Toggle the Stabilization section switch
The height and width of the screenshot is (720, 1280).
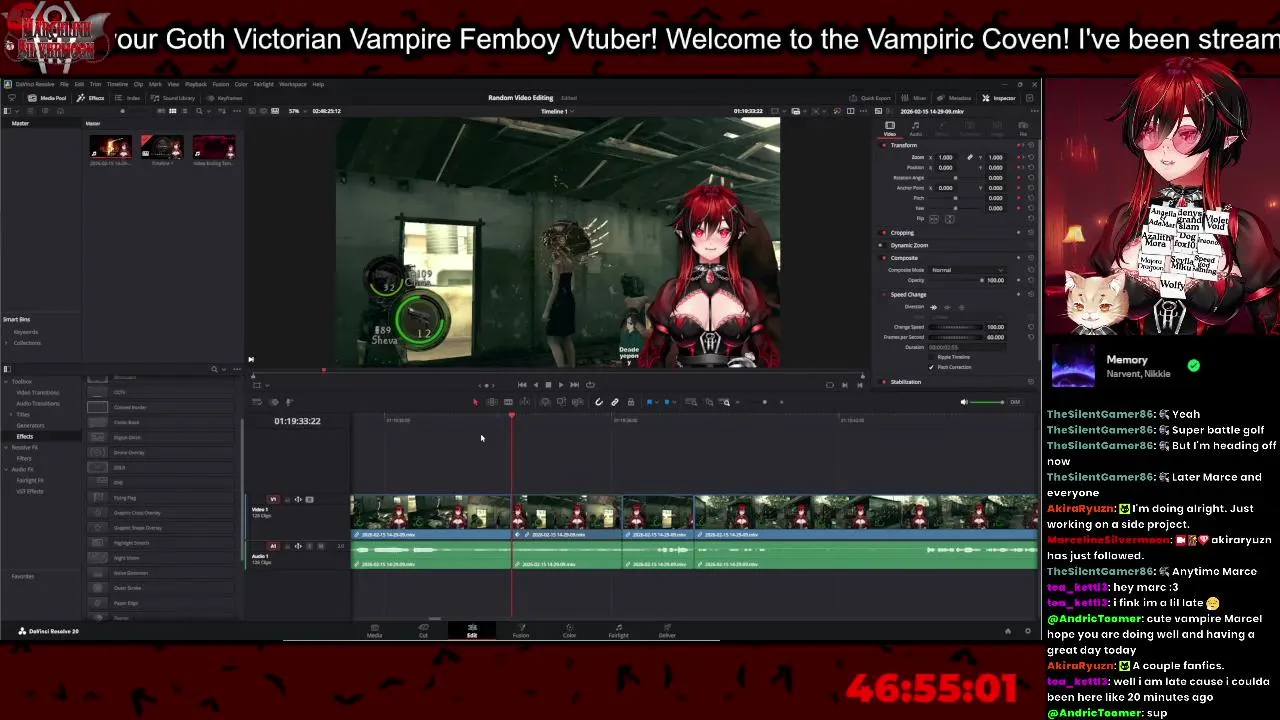point(884,382)
